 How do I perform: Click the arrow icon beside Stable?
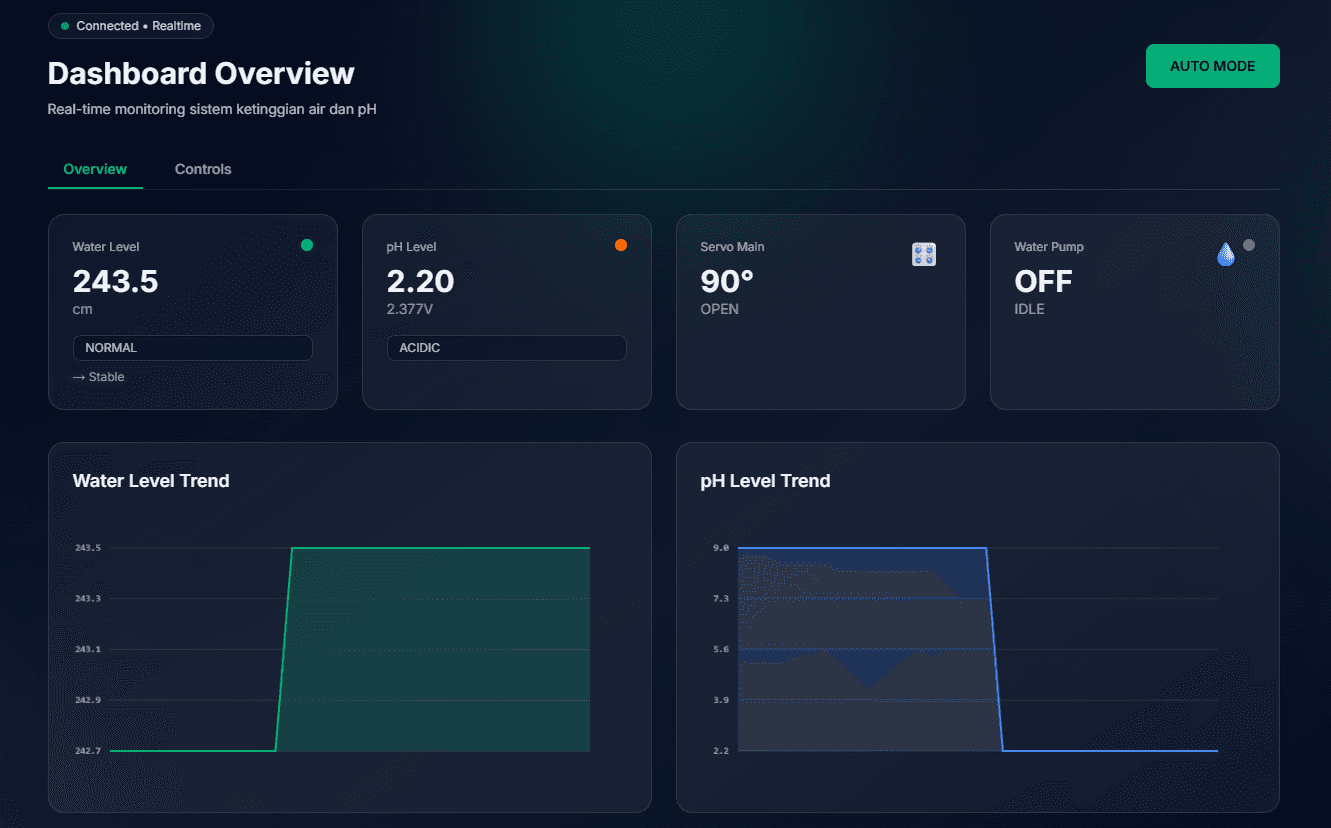81,377
